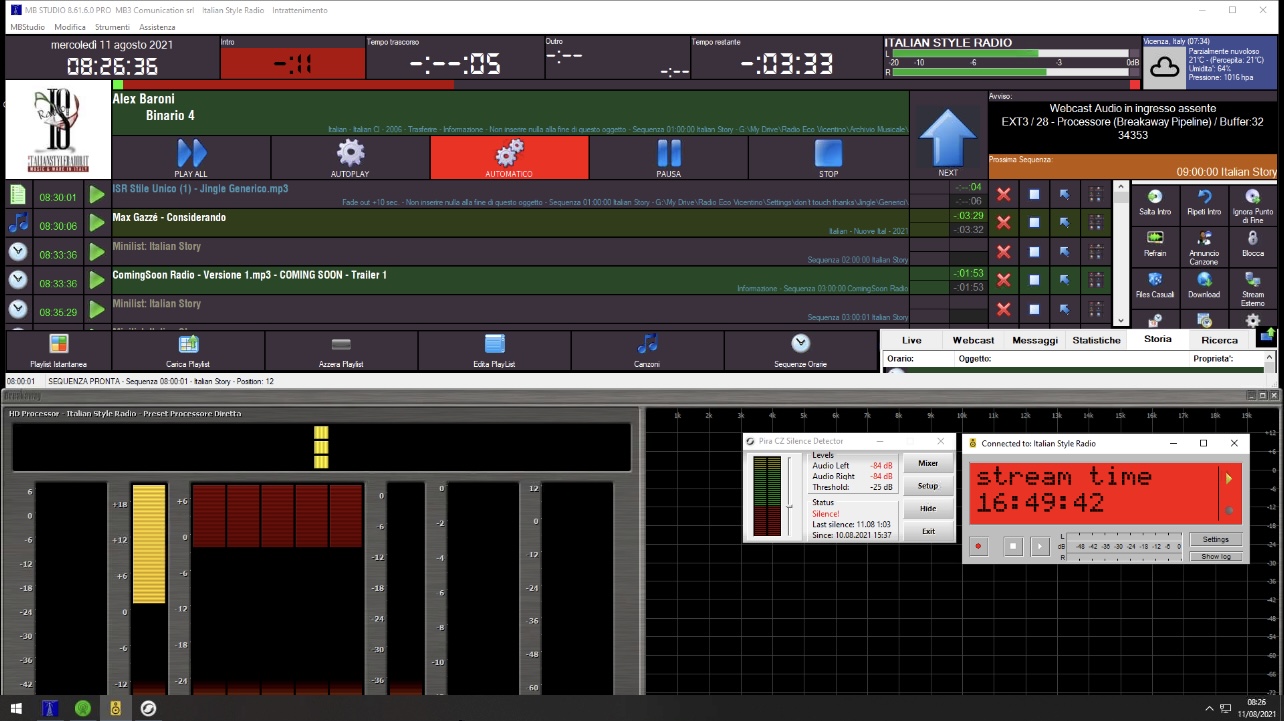
Task: Open the Assistenza menu
Action: pyautogui.click(x=157, y=27)
